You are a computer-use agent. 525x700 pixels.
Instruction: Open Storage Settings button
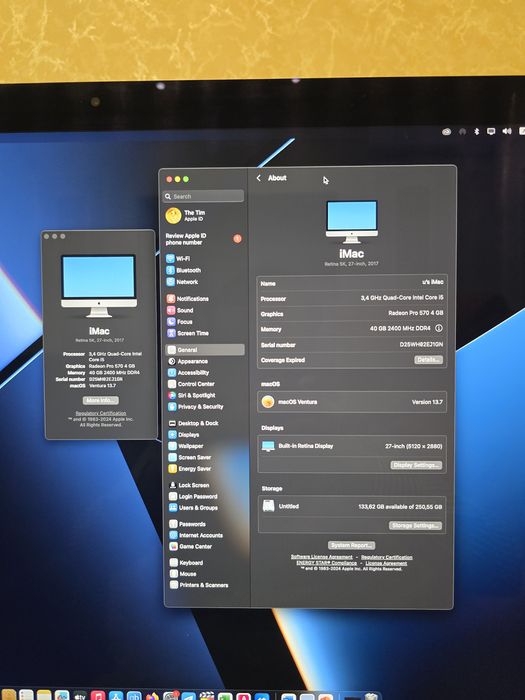(x=416, y=525)
